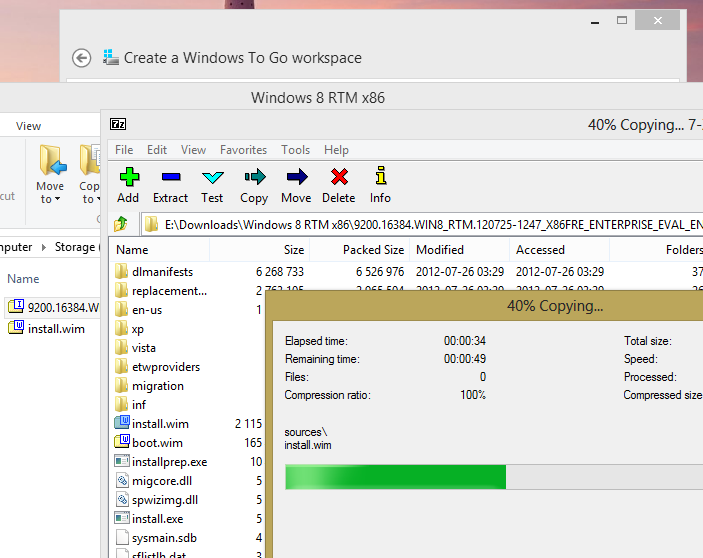Sort by Accessed column header

(560, 250)
